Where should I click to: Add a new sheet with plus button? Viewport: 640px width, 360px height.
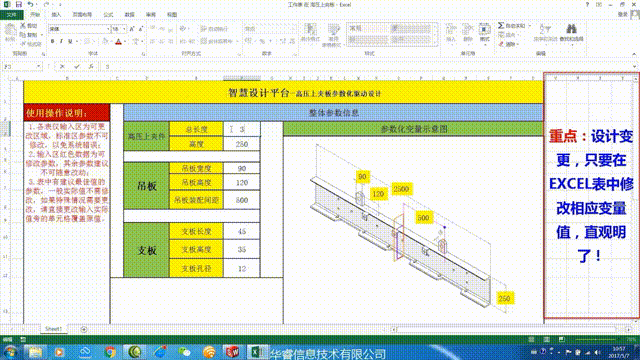coord(84,329)
